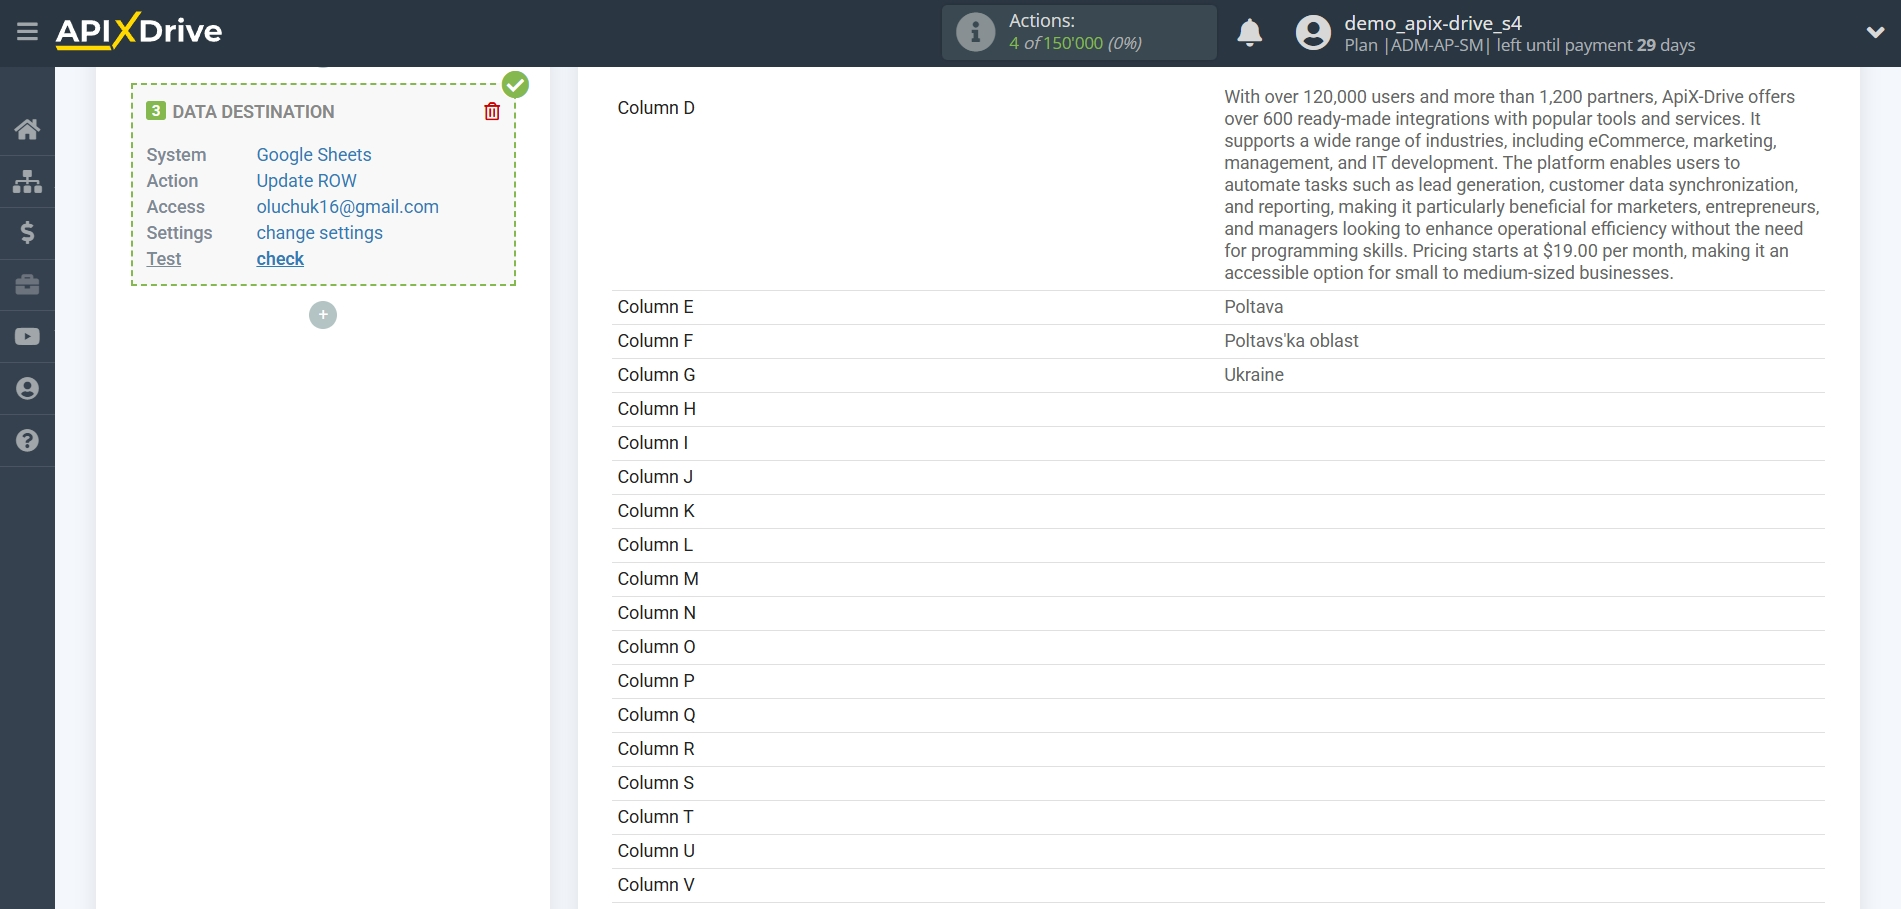Click the Column O row label
This screenshot has width=1901, height=909.
(x=657, y=647)
